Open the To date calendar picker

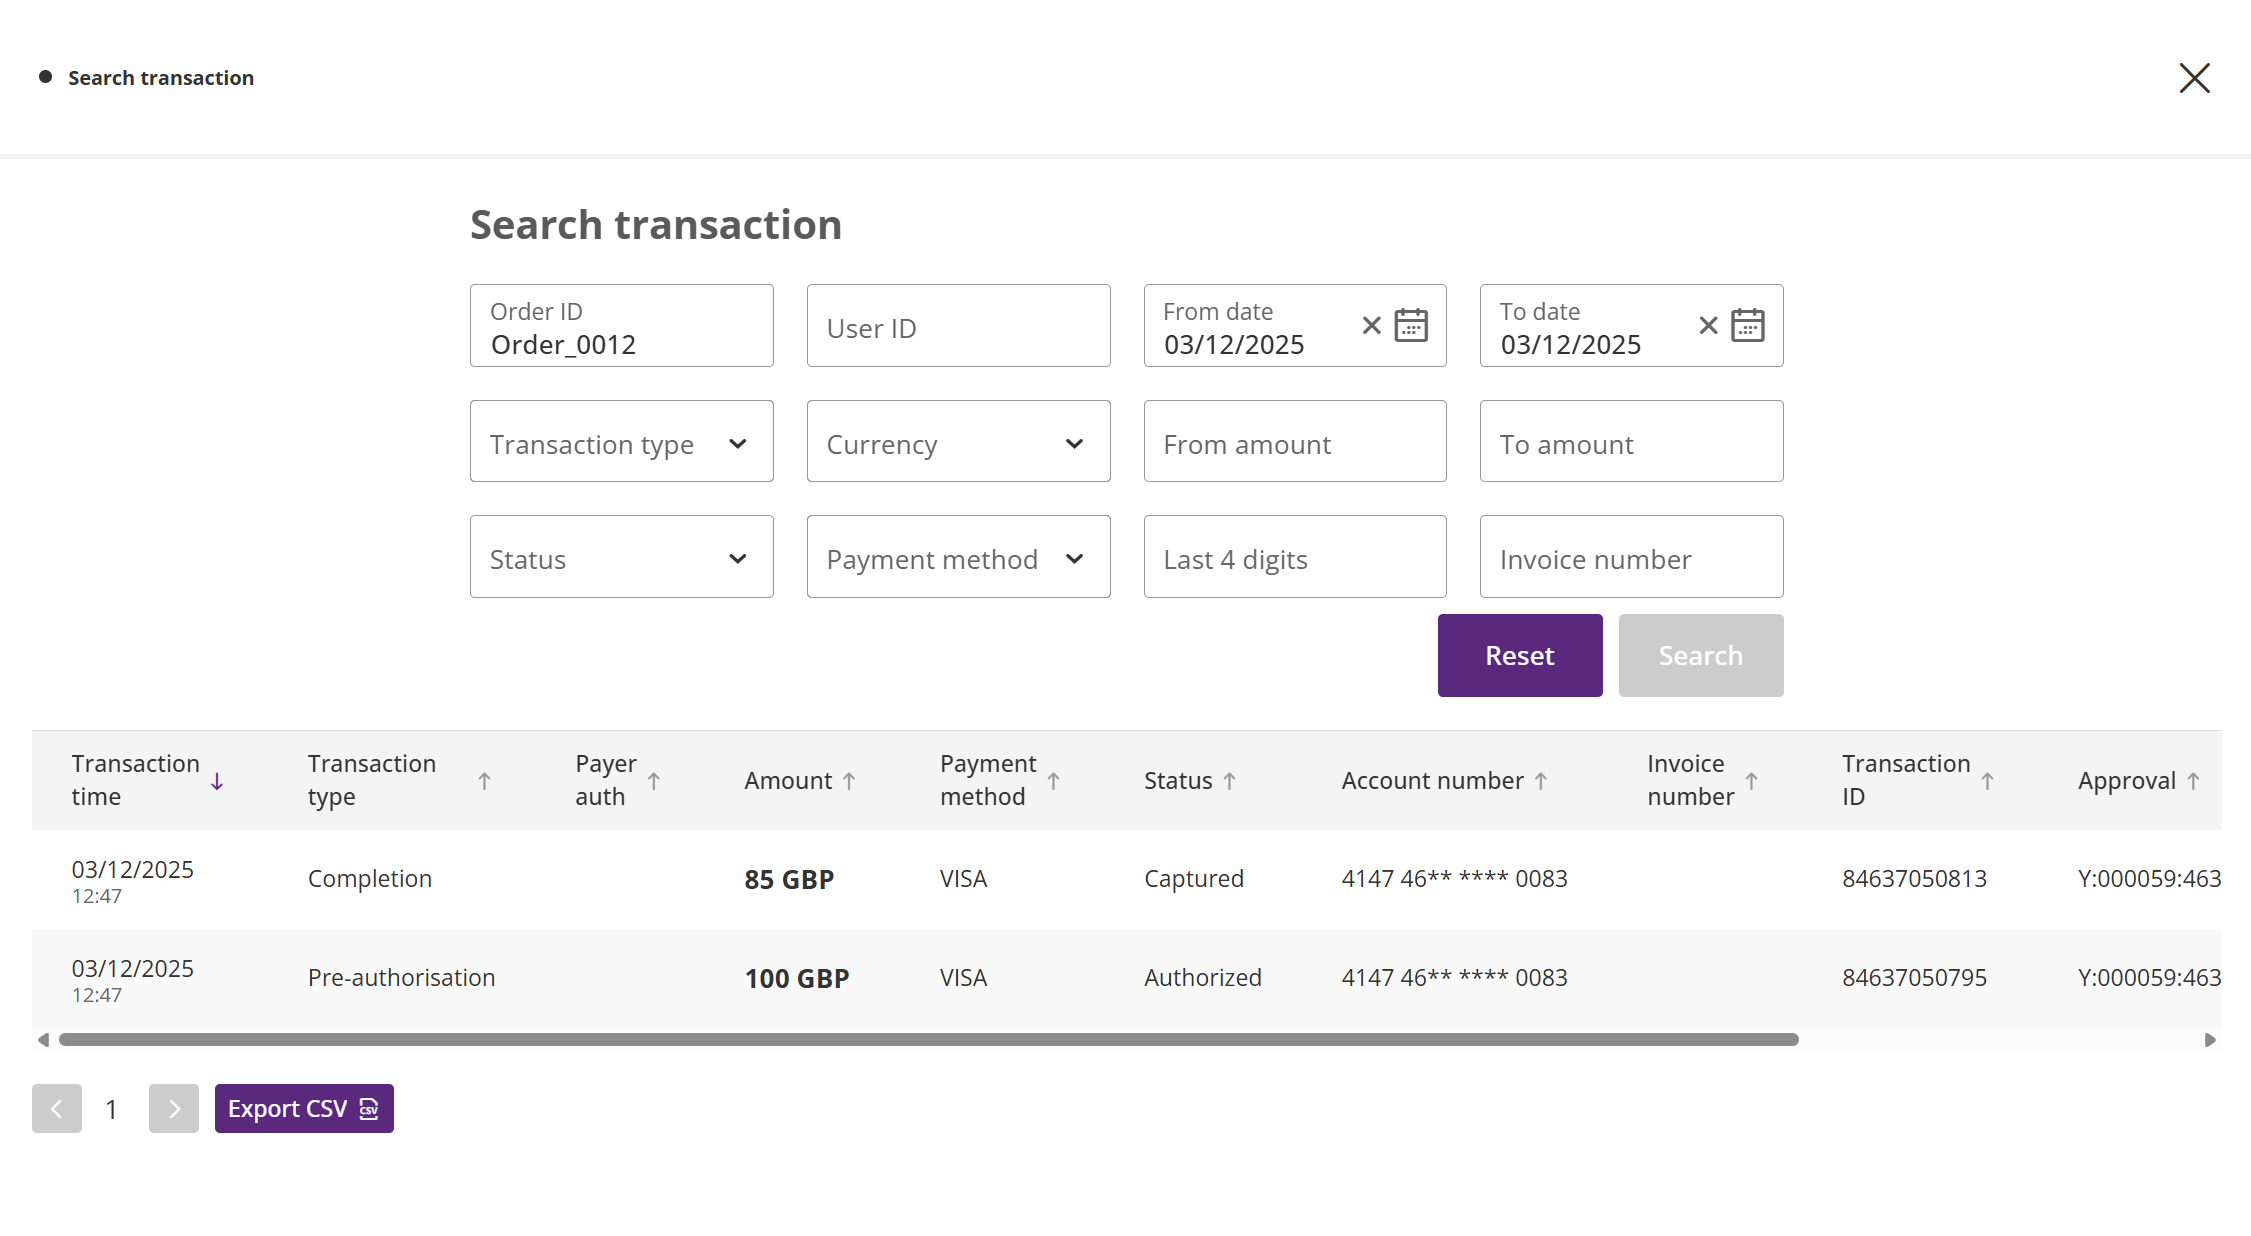point(1747,325)
